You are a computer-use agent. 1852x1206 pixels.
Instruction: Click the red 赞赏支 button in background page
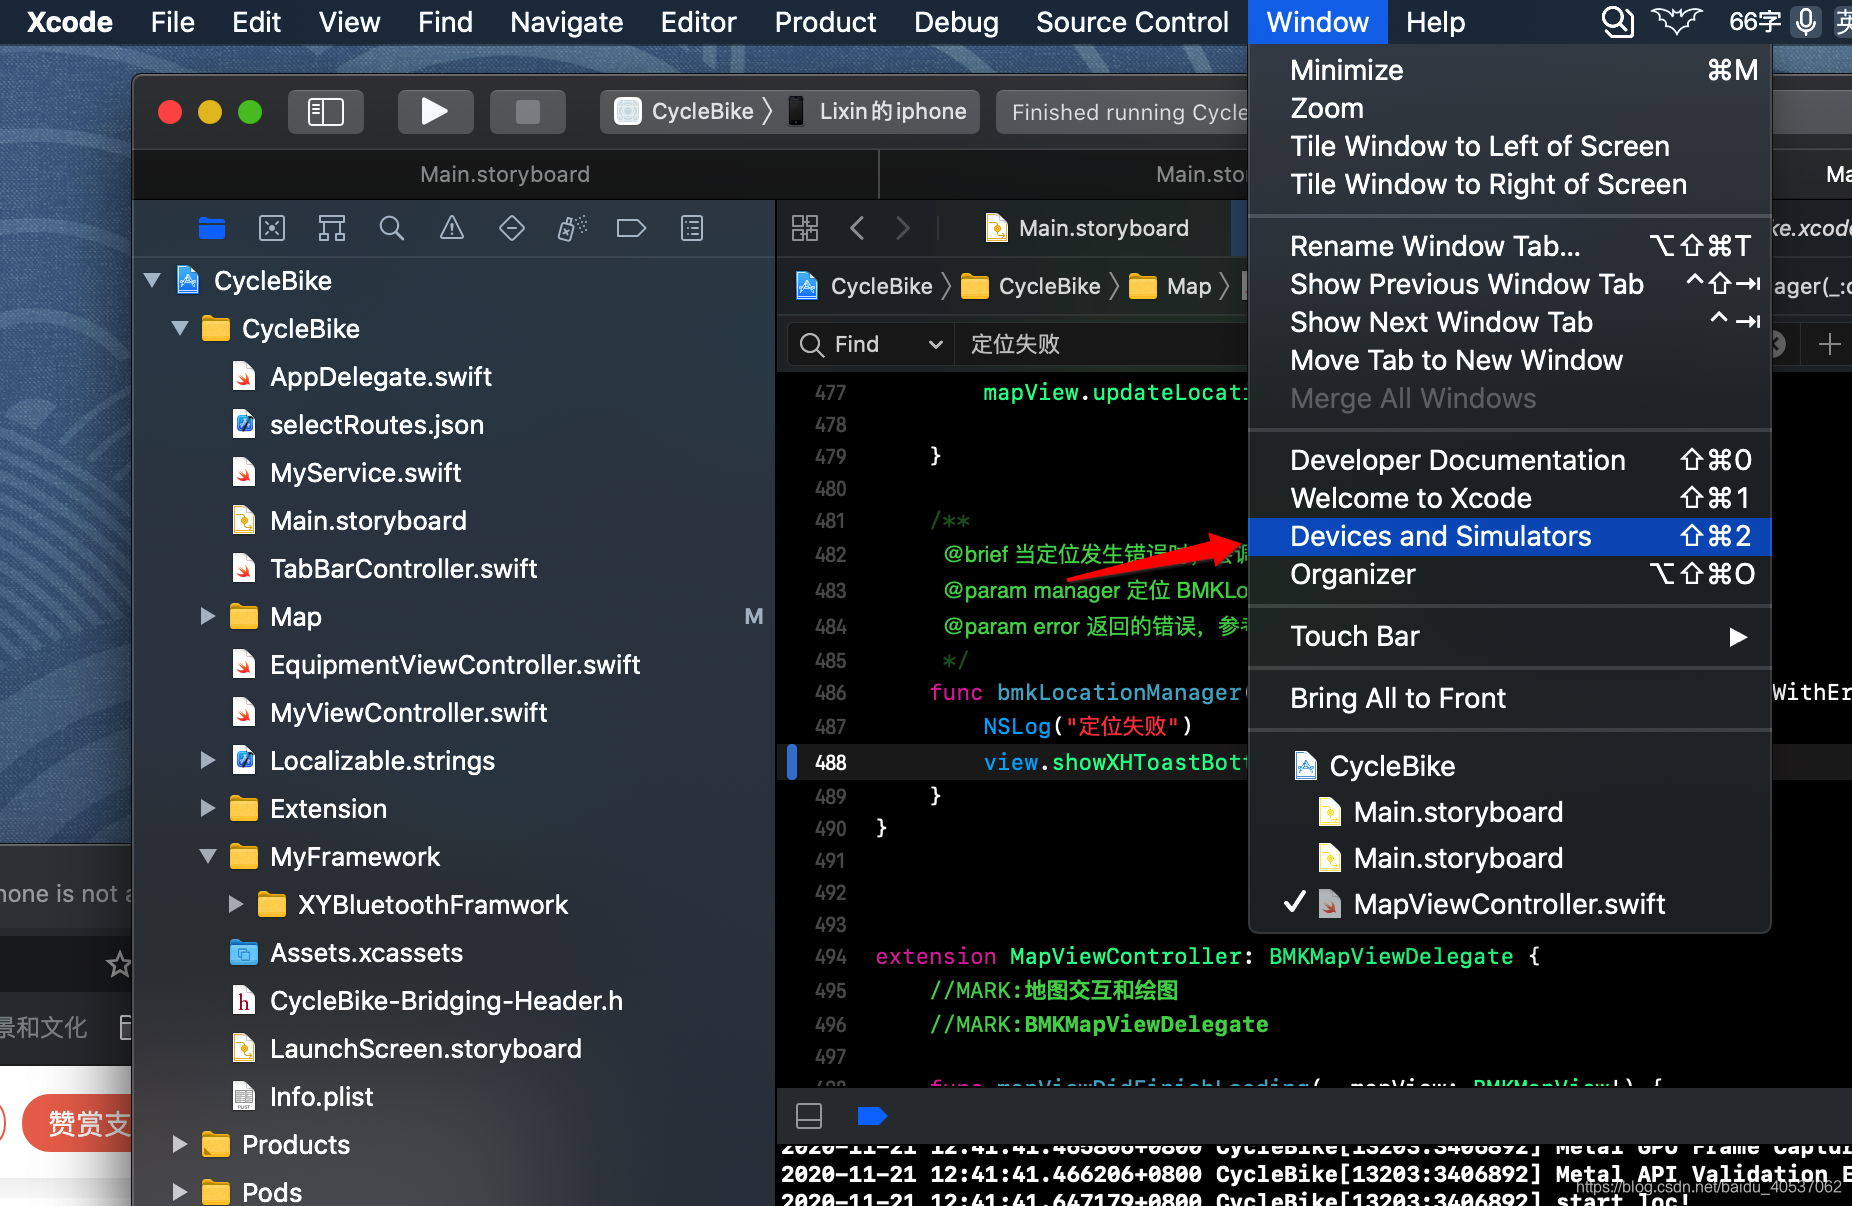point(78,1123)
